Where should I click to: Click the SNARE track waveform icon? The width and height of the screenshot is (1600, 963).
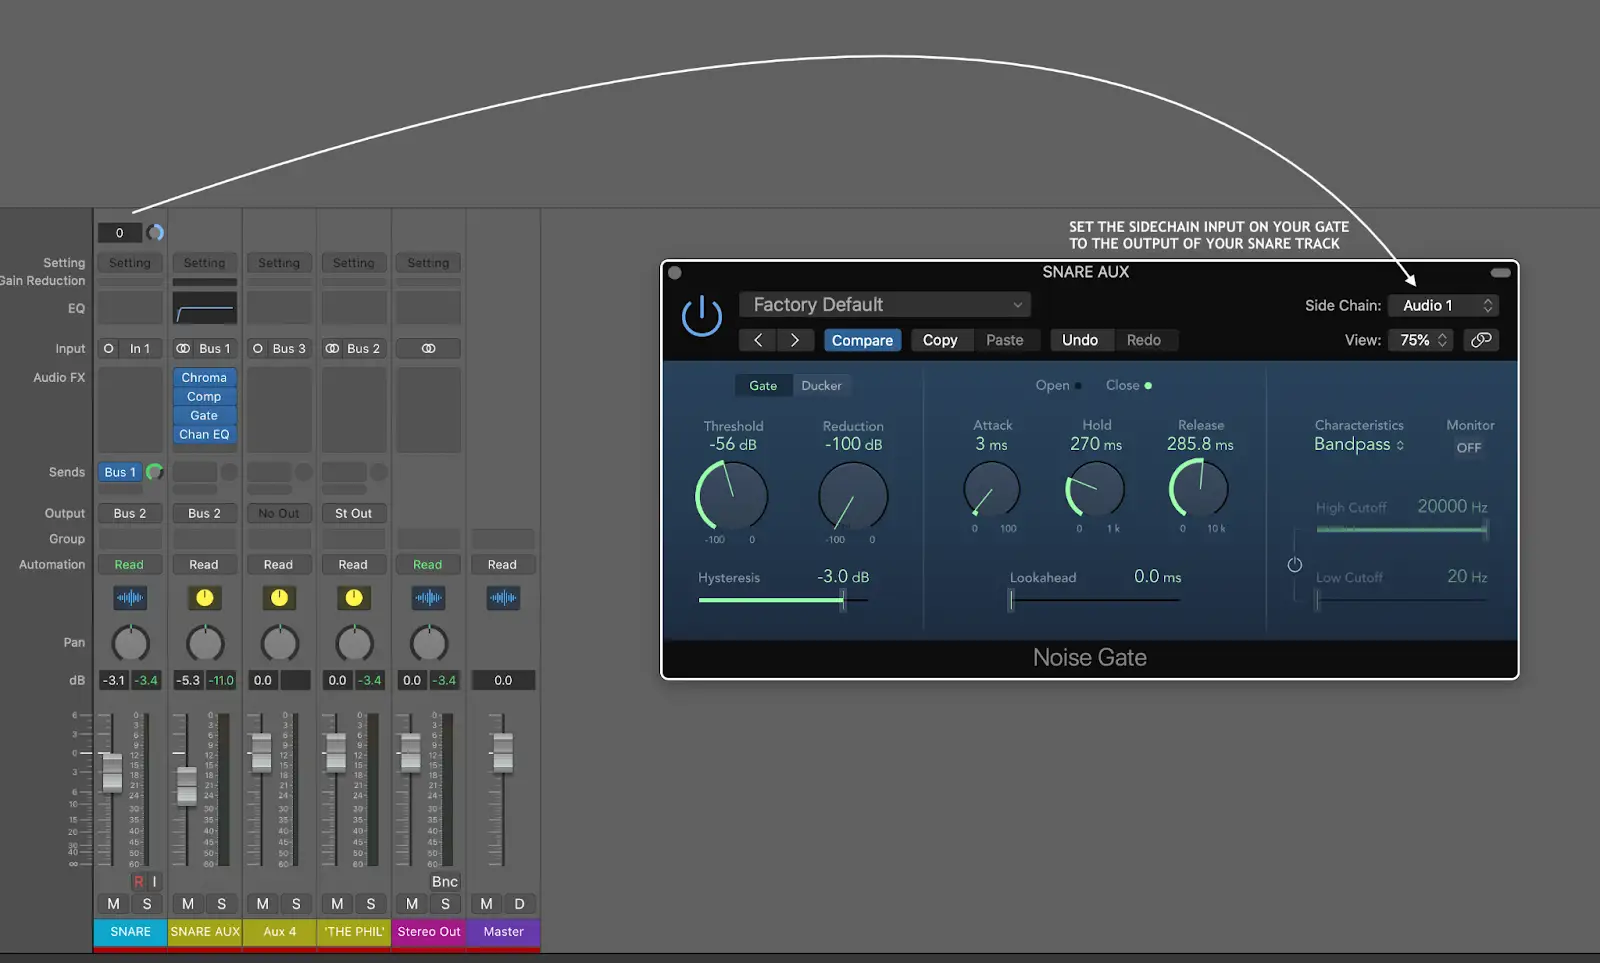[130, 598]
